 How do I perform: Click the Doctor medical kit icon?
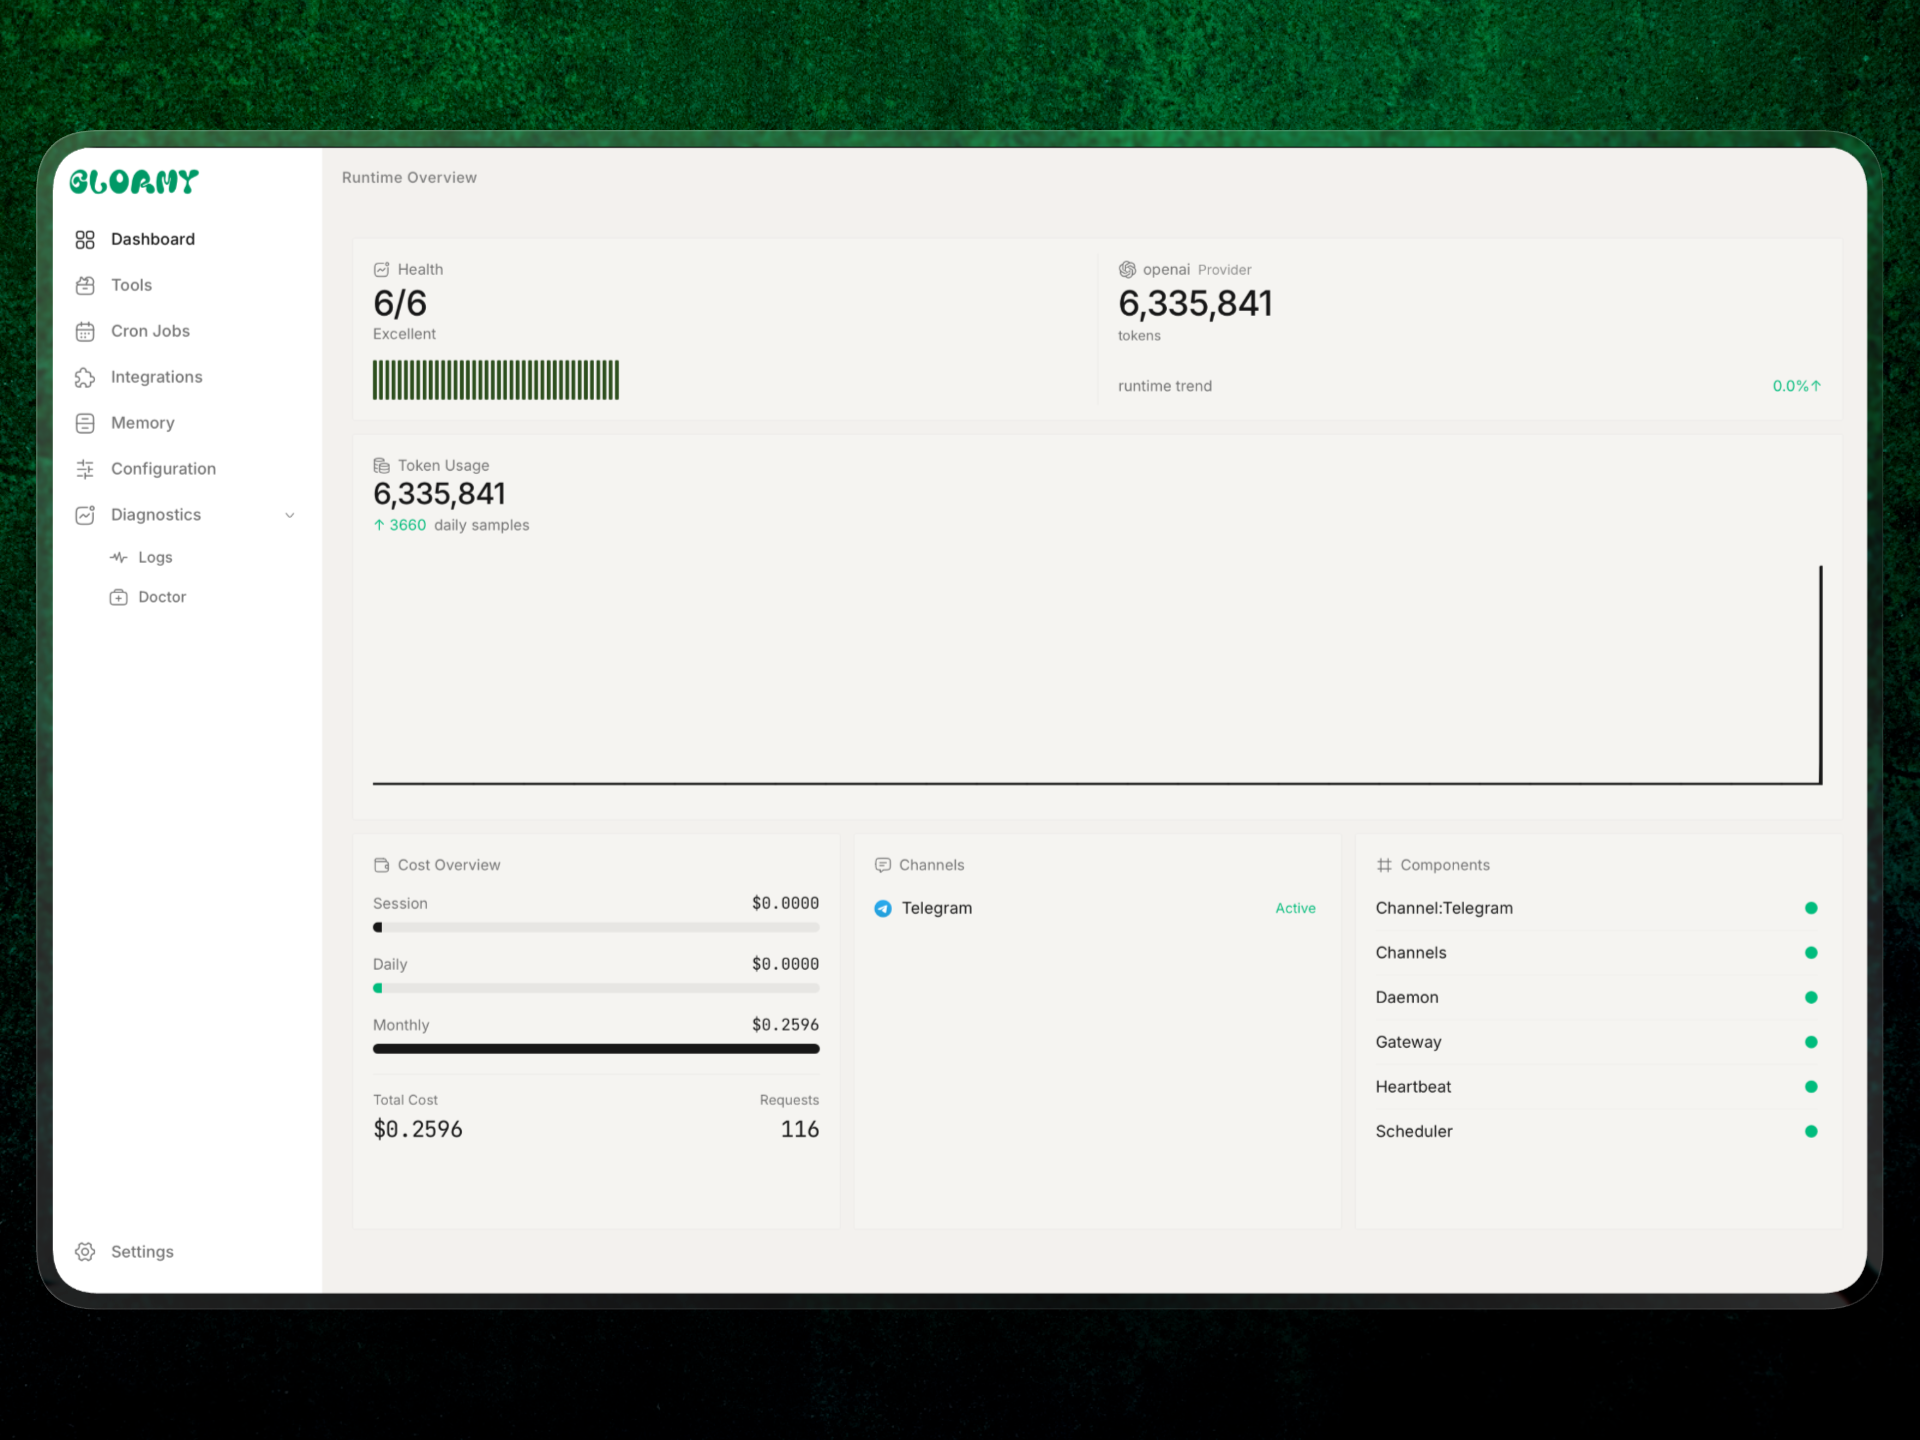pos(119,598)
